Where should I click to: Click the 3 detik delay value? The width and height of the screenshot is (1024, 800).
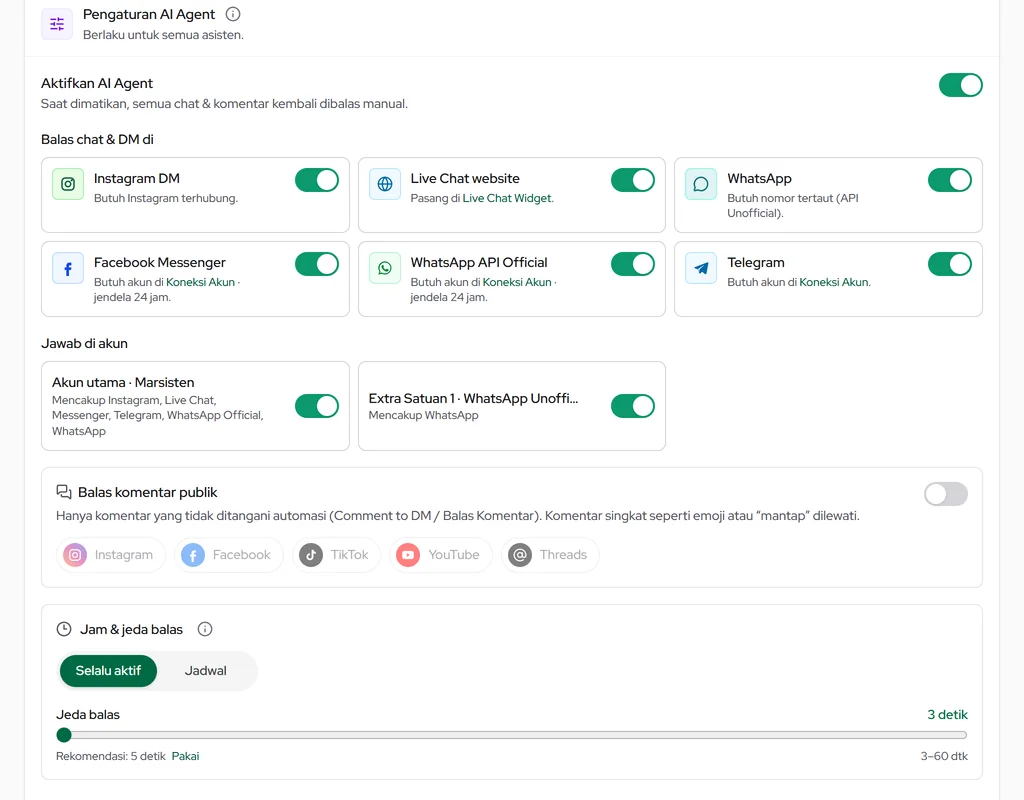pyautogui.click(x=948, y=714)
